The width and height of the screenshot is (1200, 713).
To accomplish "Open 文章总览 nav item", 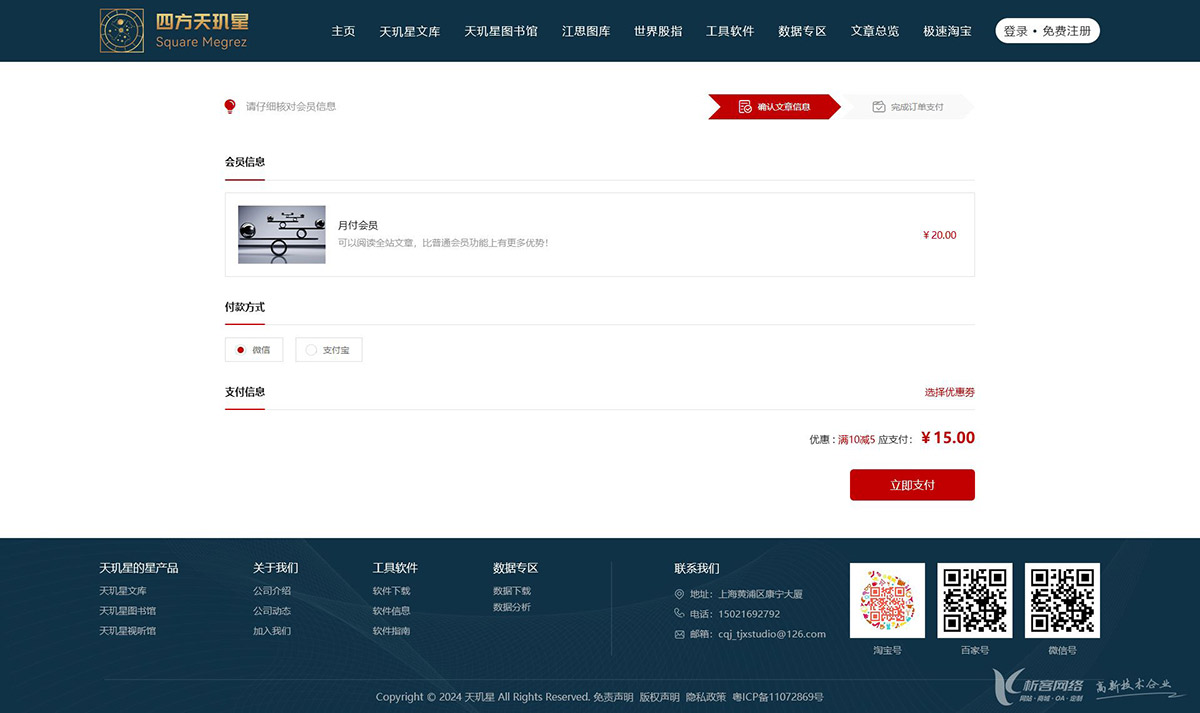I will [875, 31].
